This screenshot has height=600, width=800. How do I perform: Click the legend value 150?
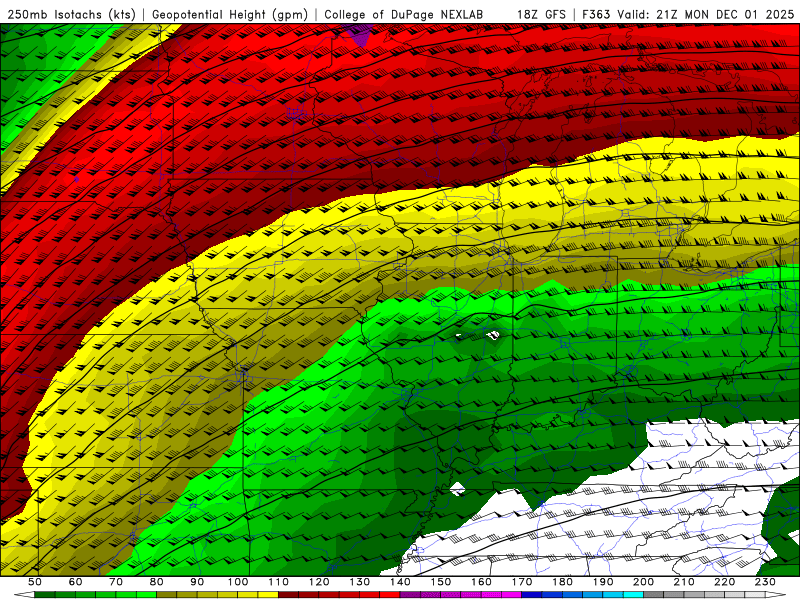click(441, 582)
